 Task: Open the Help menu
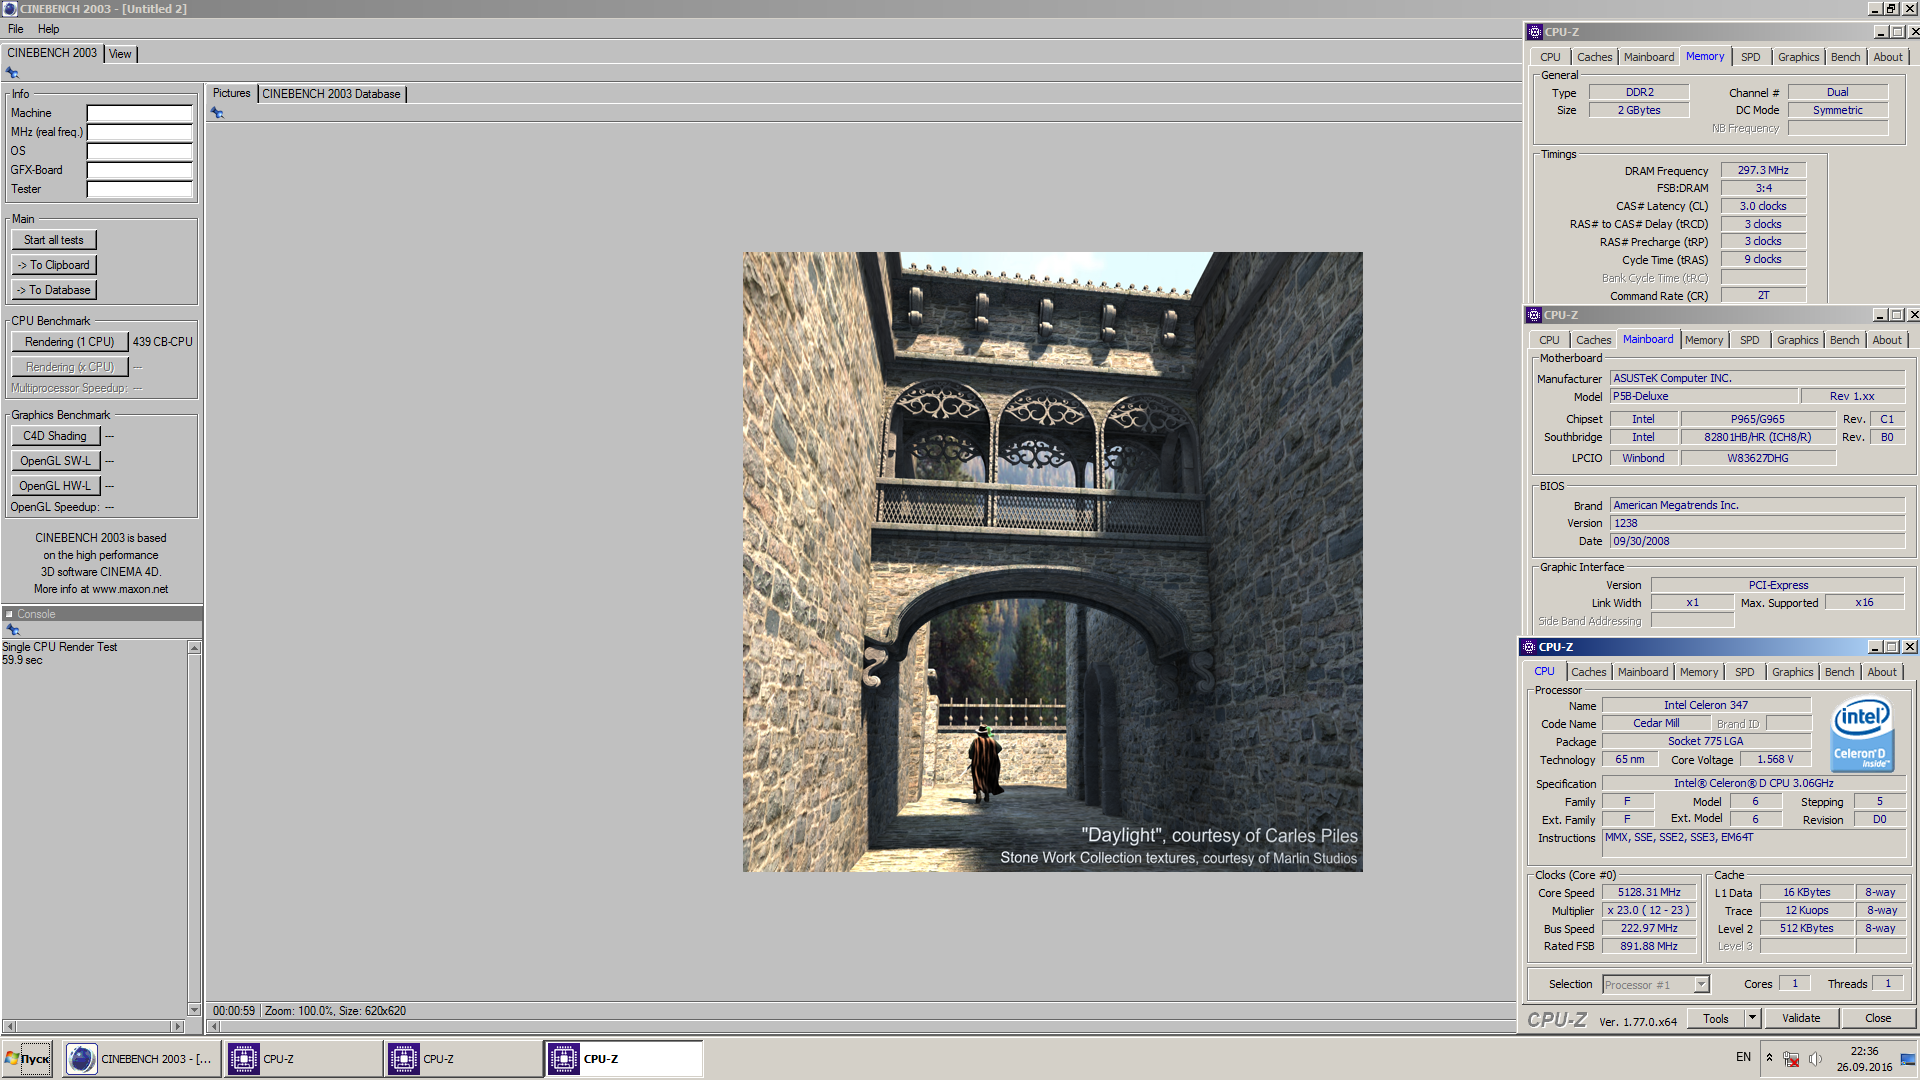coord(49,29)
